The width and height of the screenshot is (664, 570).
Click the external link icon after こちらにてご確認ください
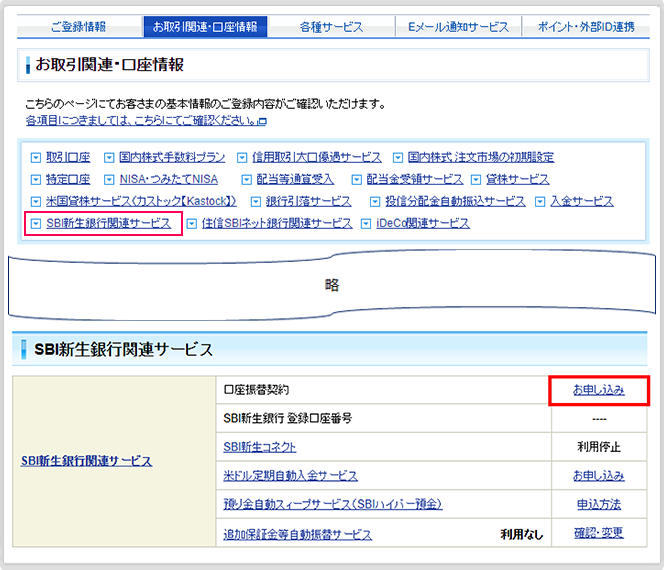tap(262, 121)
